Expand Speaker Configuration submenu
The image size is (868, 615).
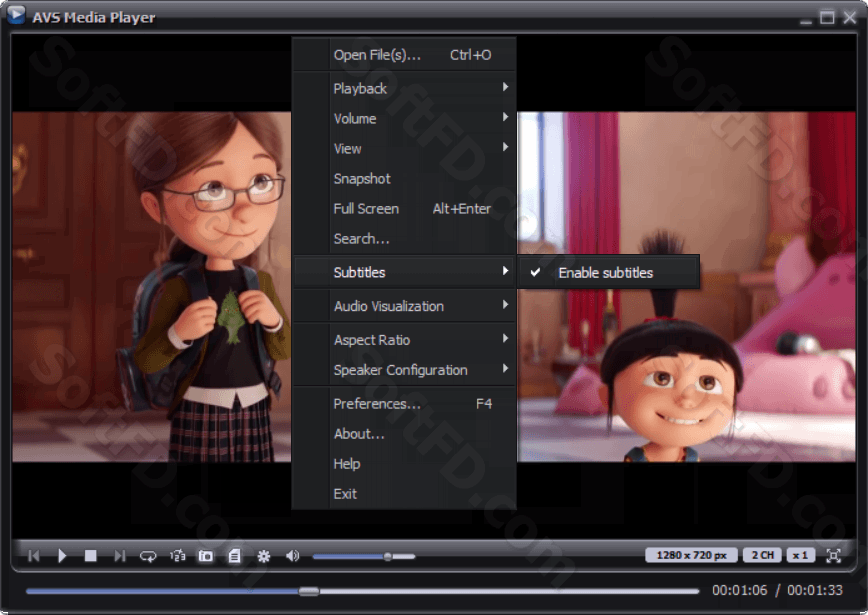point(404,370)
